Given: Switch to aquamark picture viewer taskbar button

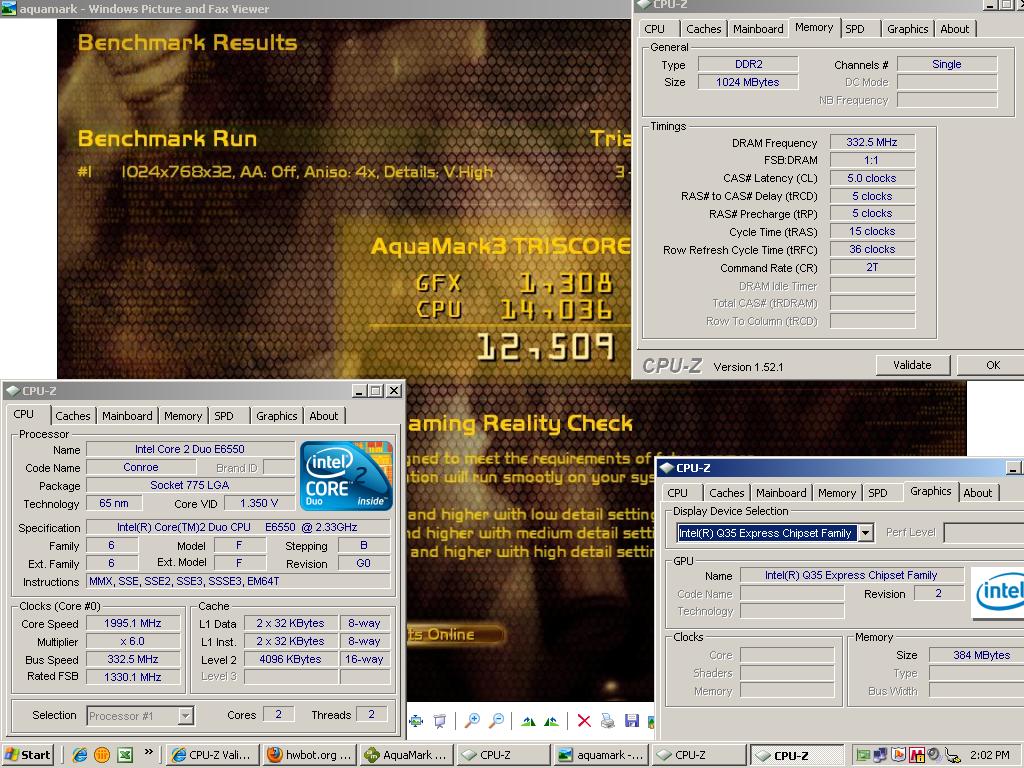Looking at the screenshot, I should click(x=602, y=755).
